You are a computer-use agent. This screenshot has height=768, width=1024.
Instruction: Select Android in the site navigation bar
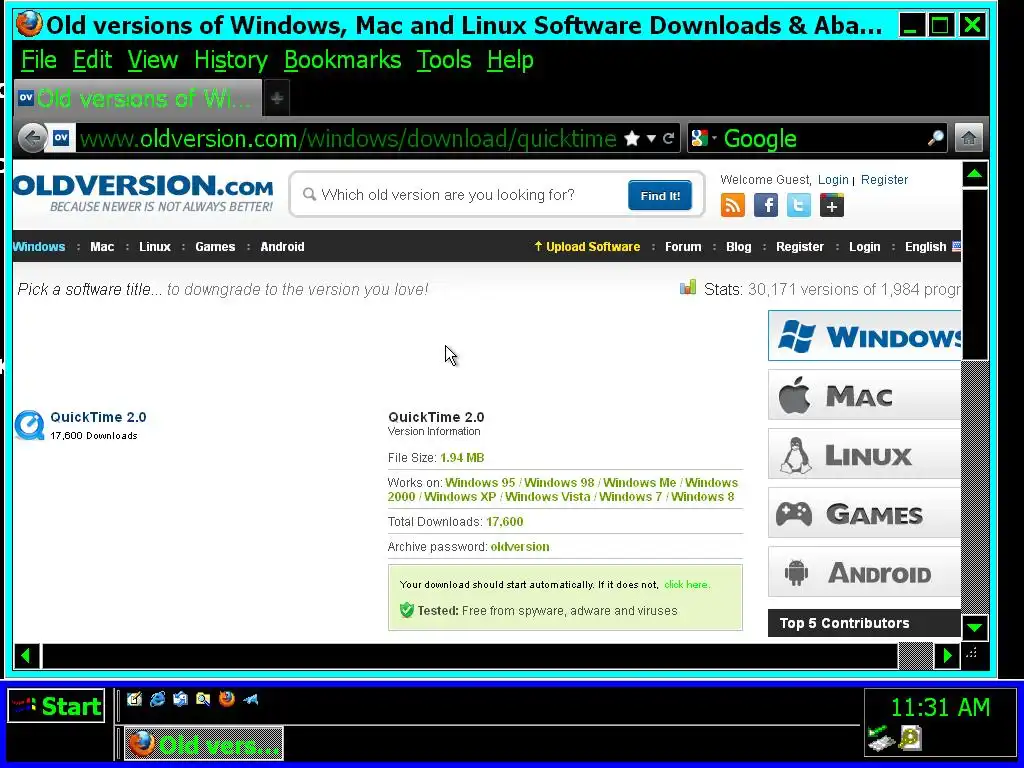coord(282,247)
